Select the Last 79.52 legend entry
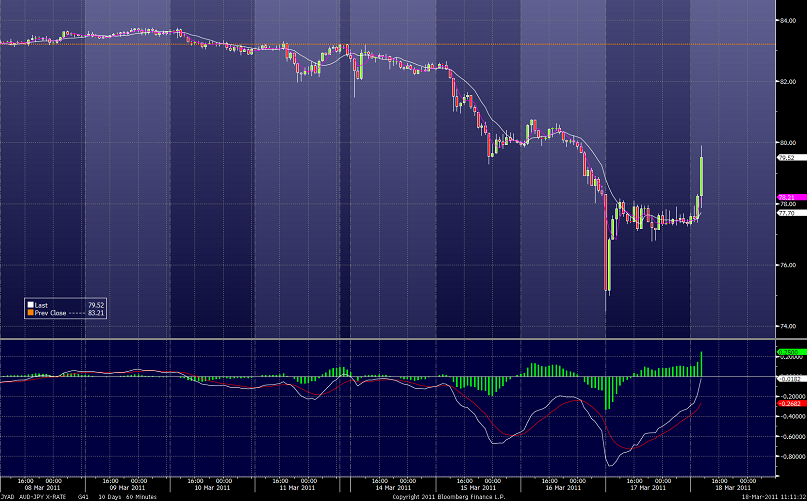This screenshot has height=502, width=808. coord(58,304)
